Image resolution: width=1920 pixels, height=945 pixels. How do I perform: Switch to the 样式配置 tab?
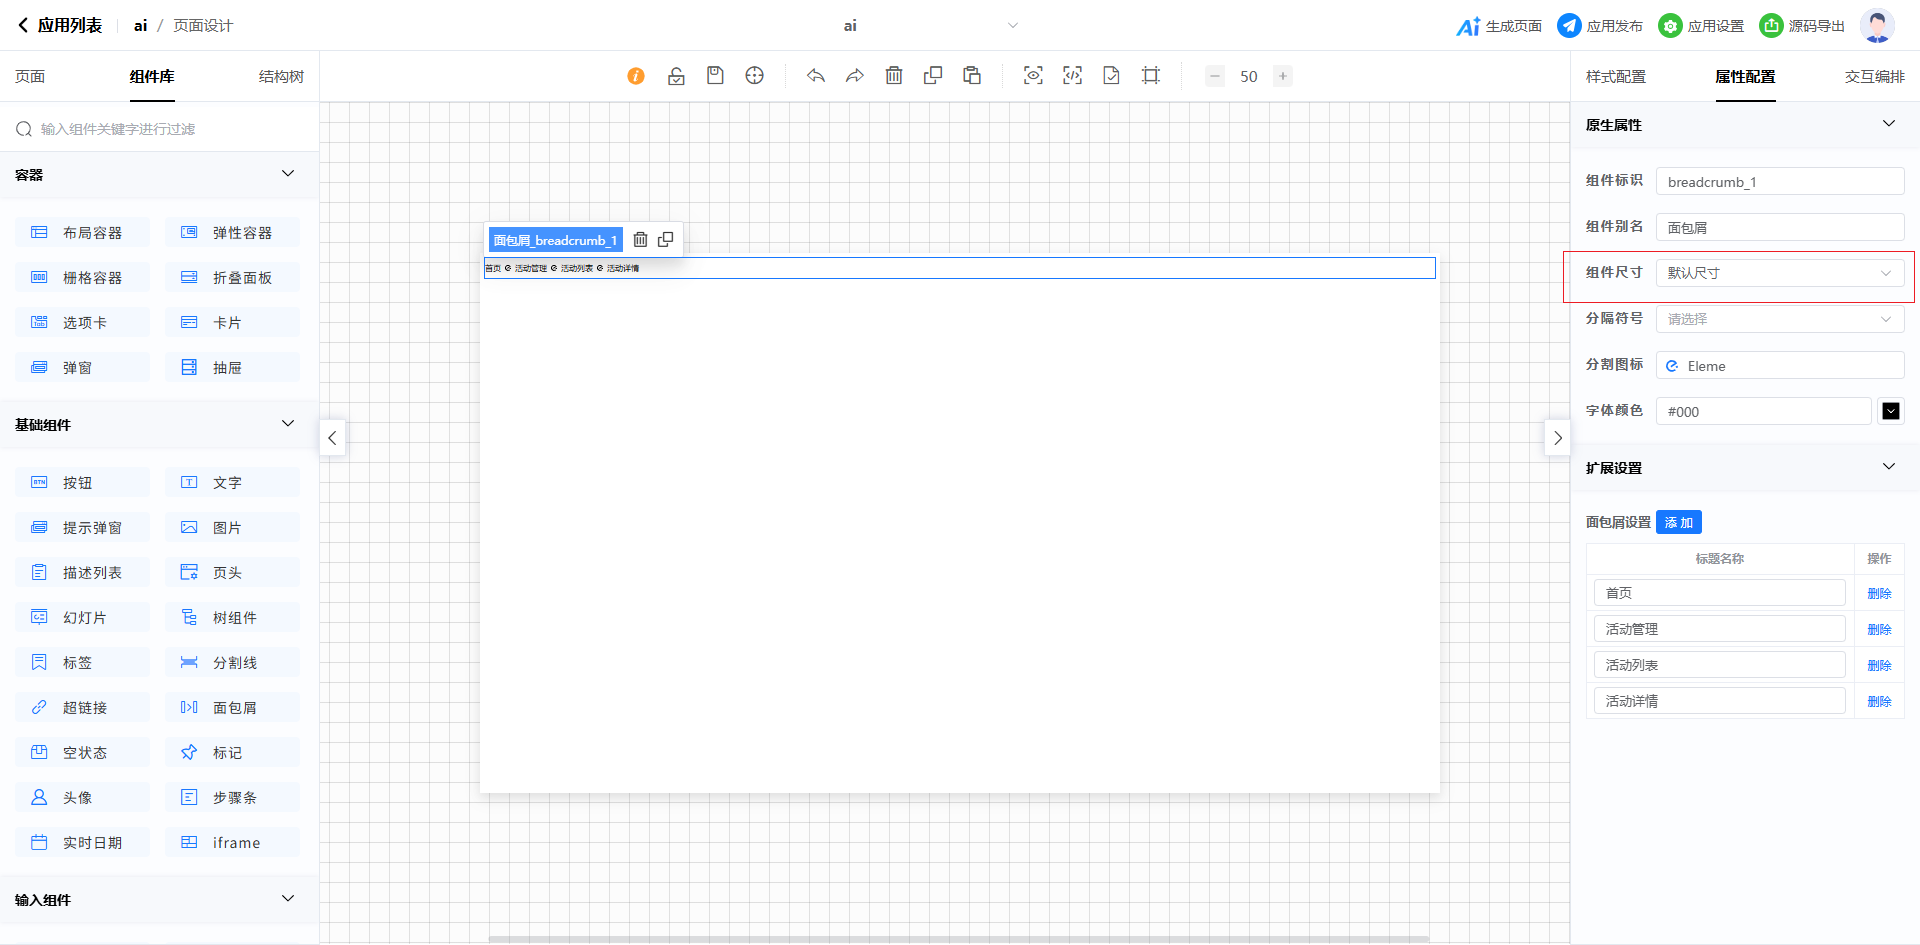(x=1615, y=77)
